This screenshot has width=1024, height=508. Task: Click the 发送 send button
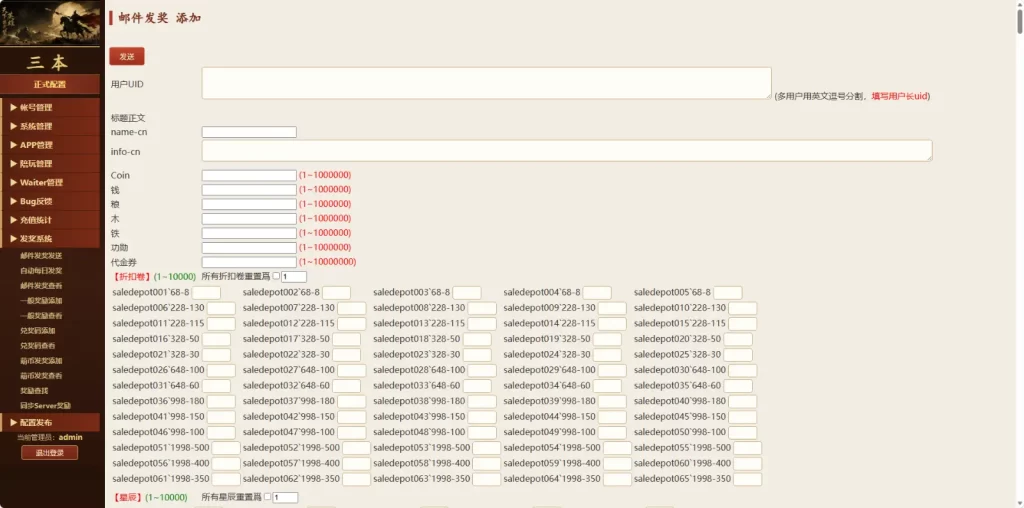point(127,57)
